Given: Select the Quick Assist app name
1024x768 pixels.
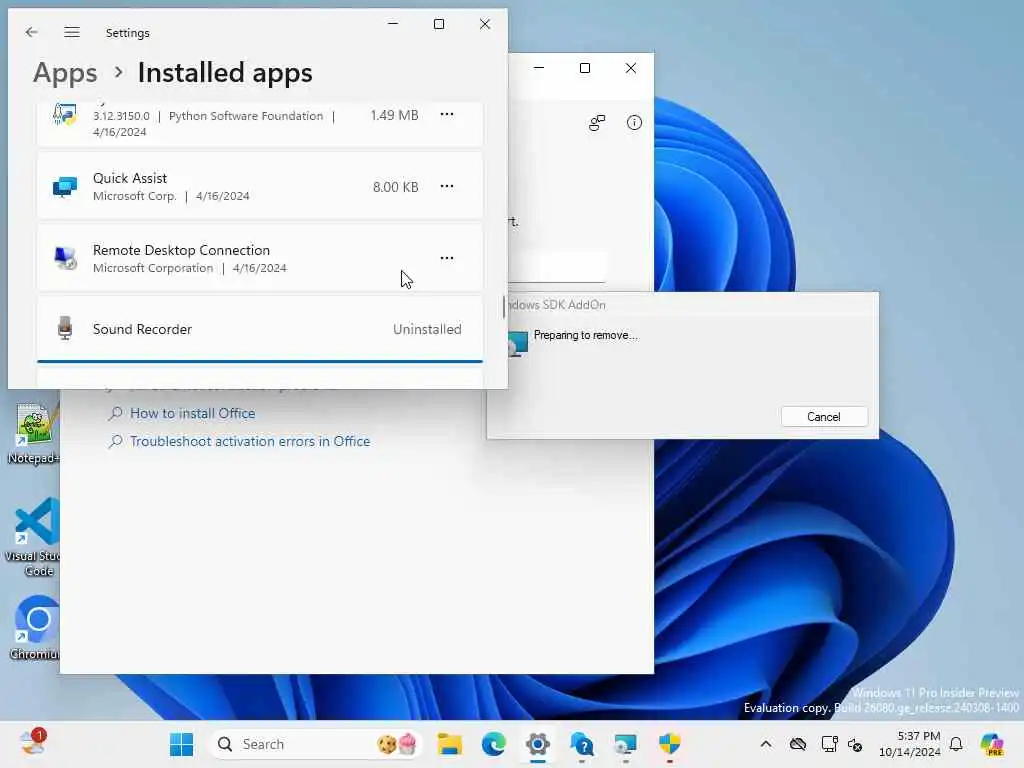Looking at the screenshot, I should (x=130, y=178).
